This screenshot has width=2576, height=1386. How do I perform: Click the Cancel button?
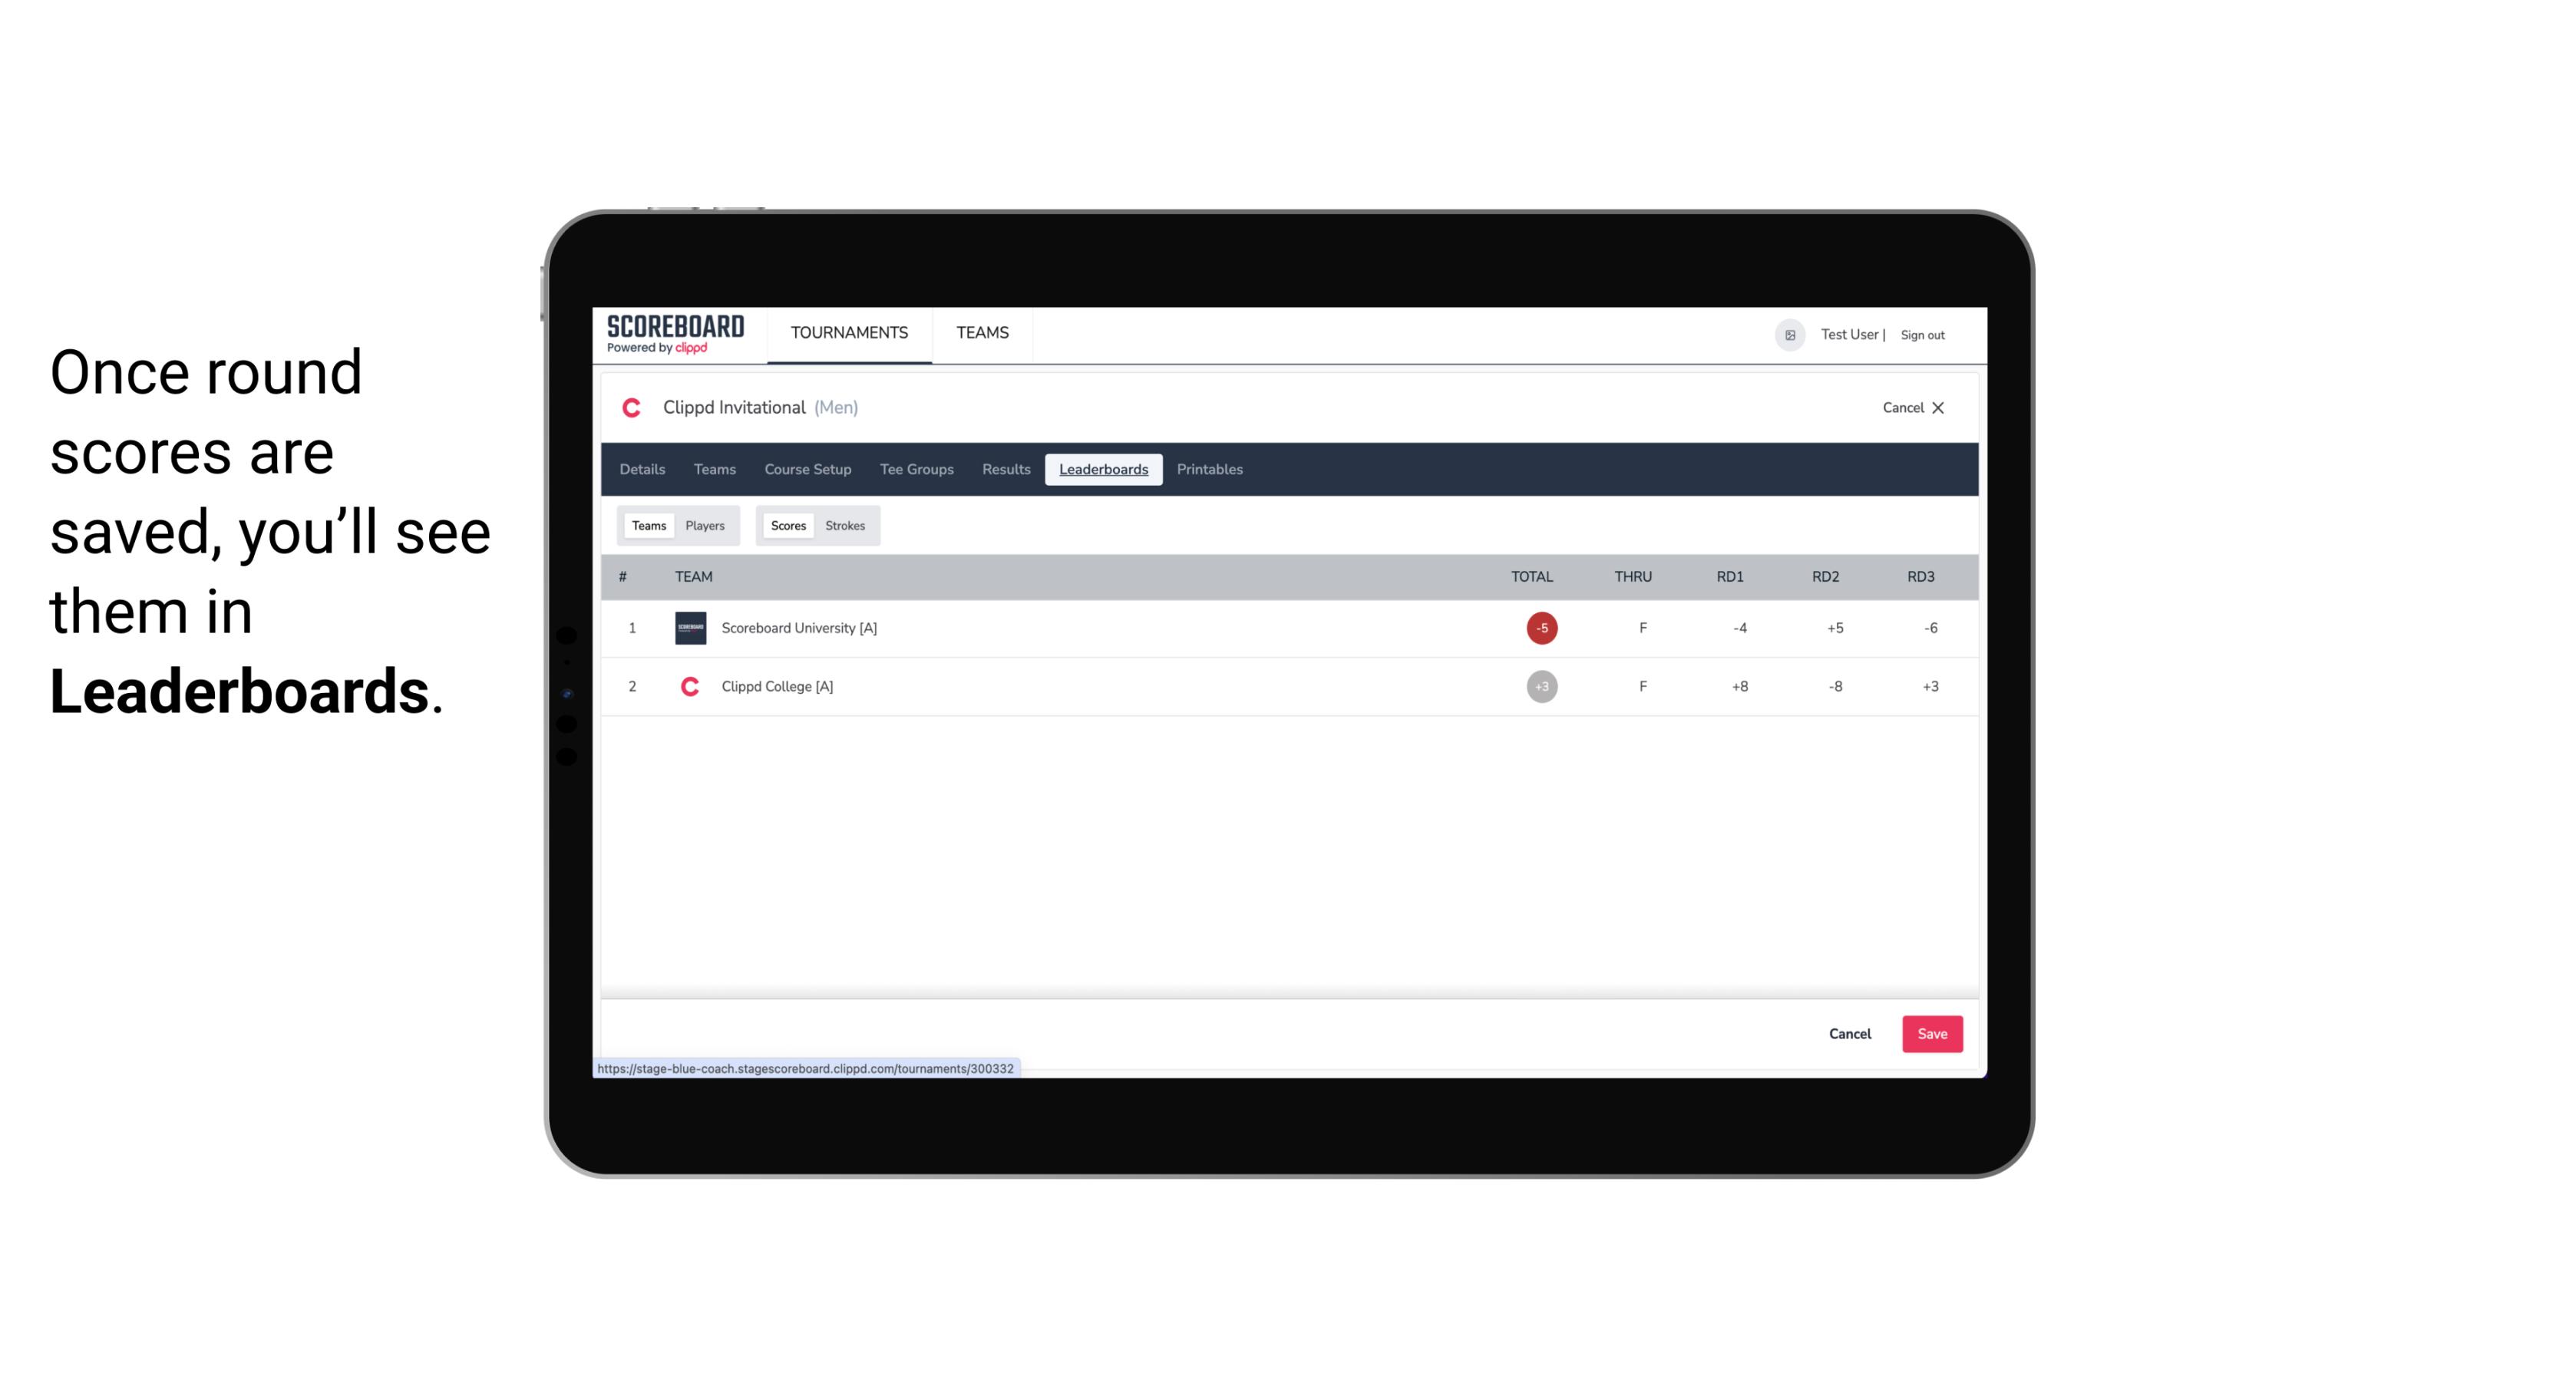click(1851, 1033)
